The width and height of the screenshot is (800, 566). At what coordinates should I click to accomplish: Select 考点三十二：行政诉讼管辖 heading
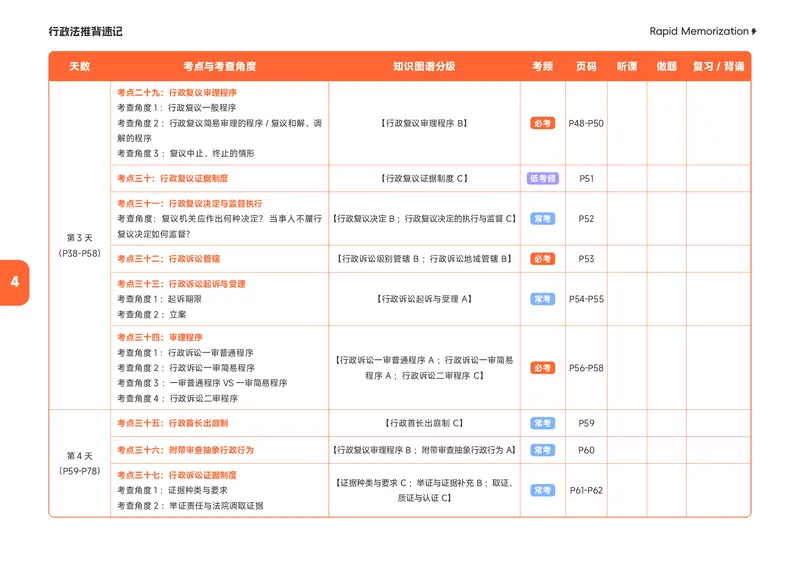tap(168, 259)
